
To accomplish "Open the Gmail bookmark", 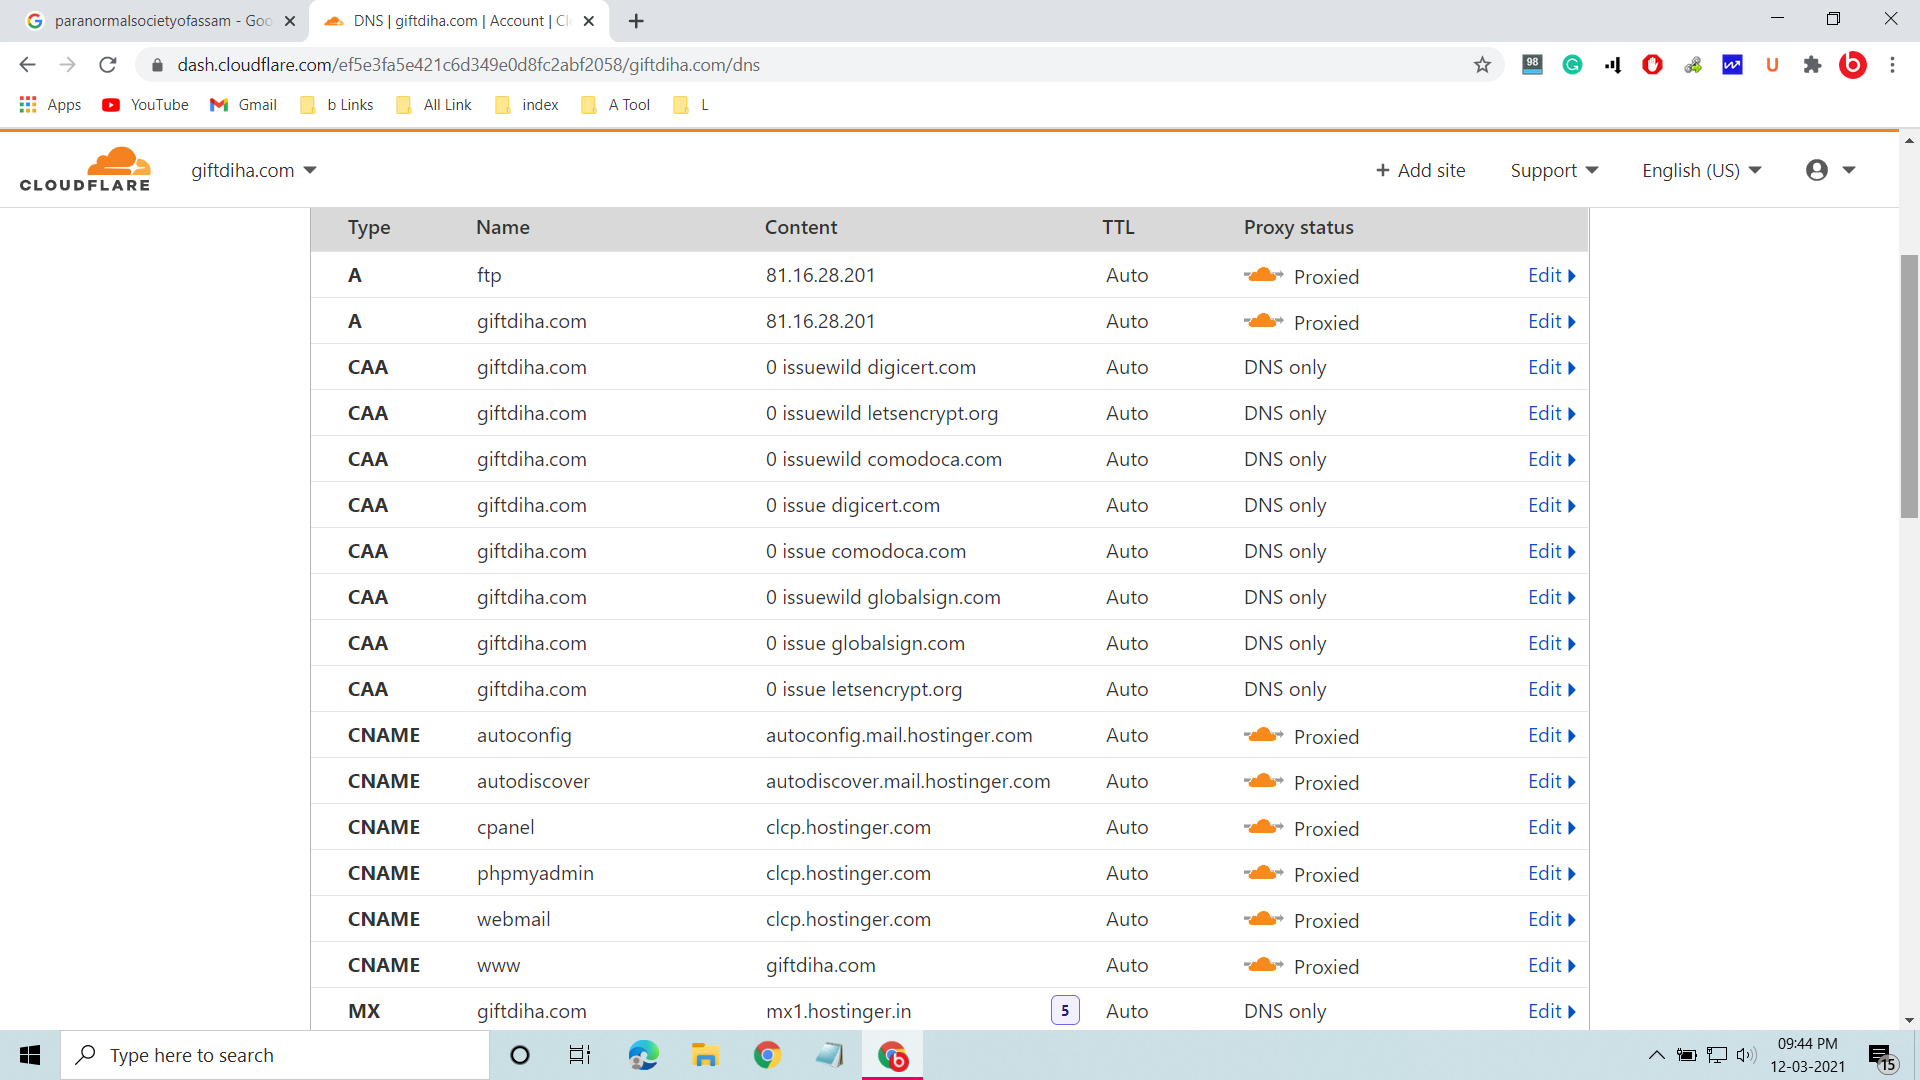I will point(243,105).
